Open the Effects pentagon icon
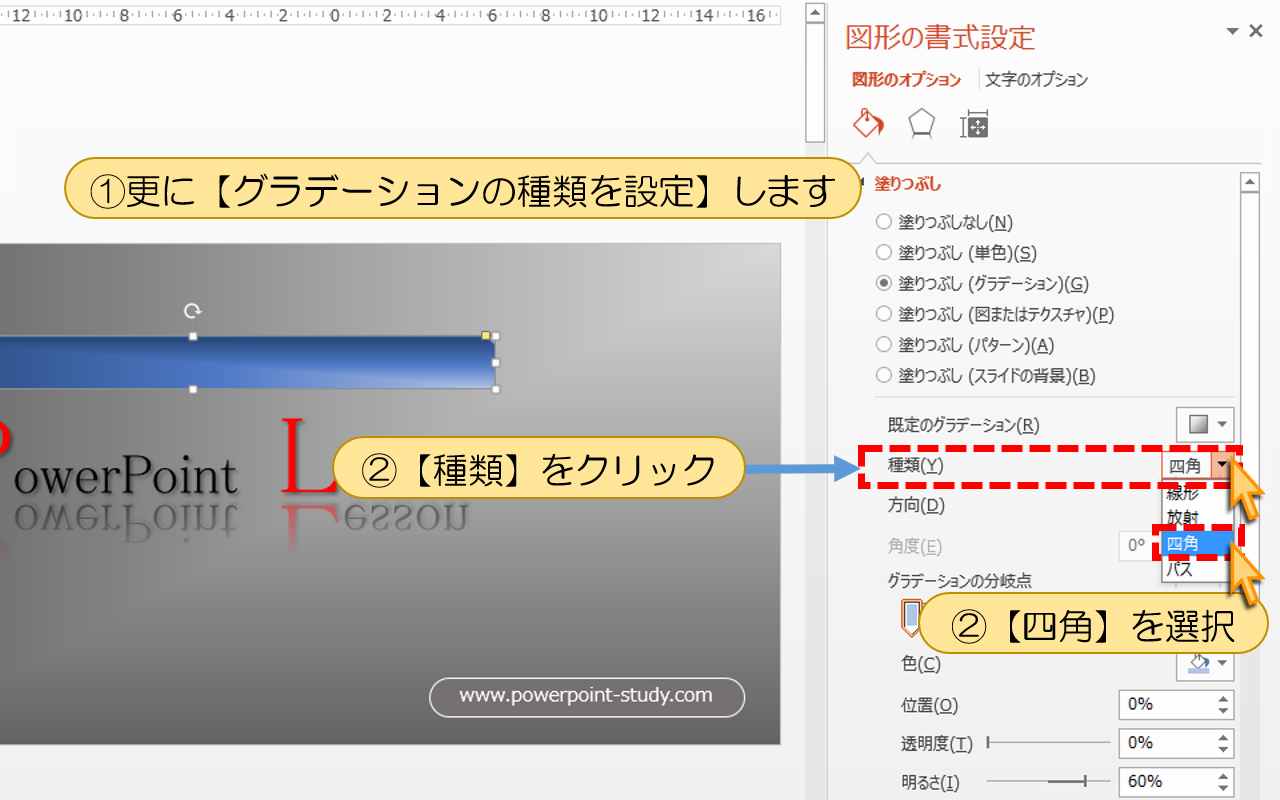 click(x=921, y=124)
